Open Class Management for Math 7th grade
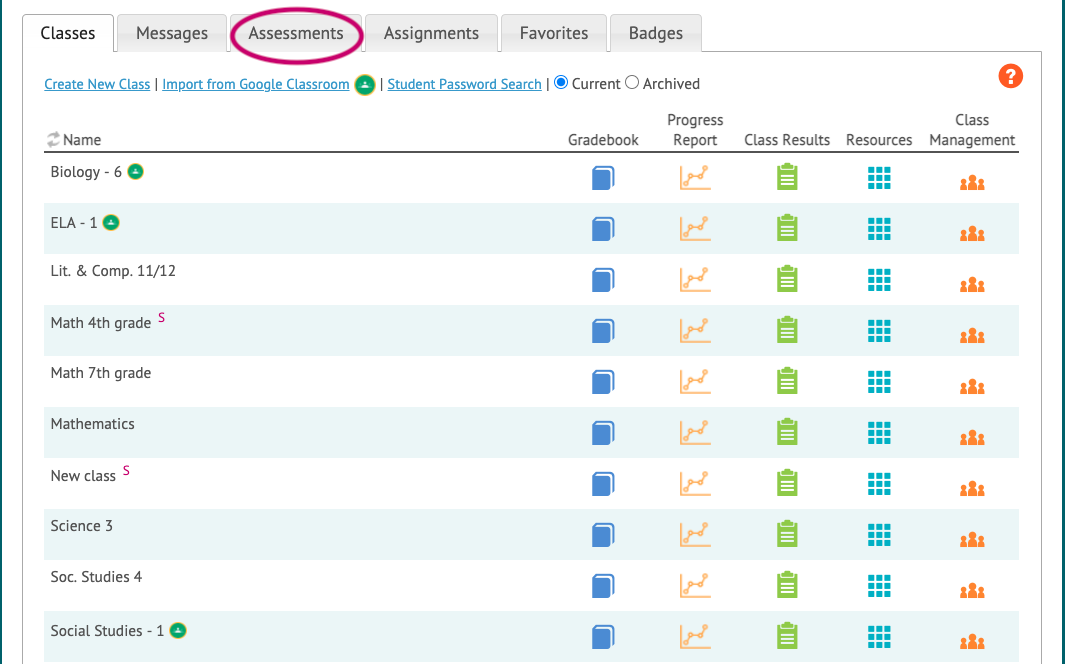1065x664 pixels. (972, 386)
